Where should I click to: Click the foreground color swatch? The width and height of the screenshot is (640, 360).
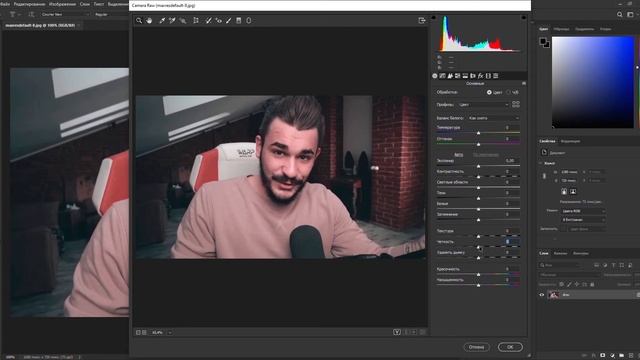(543, 41)
